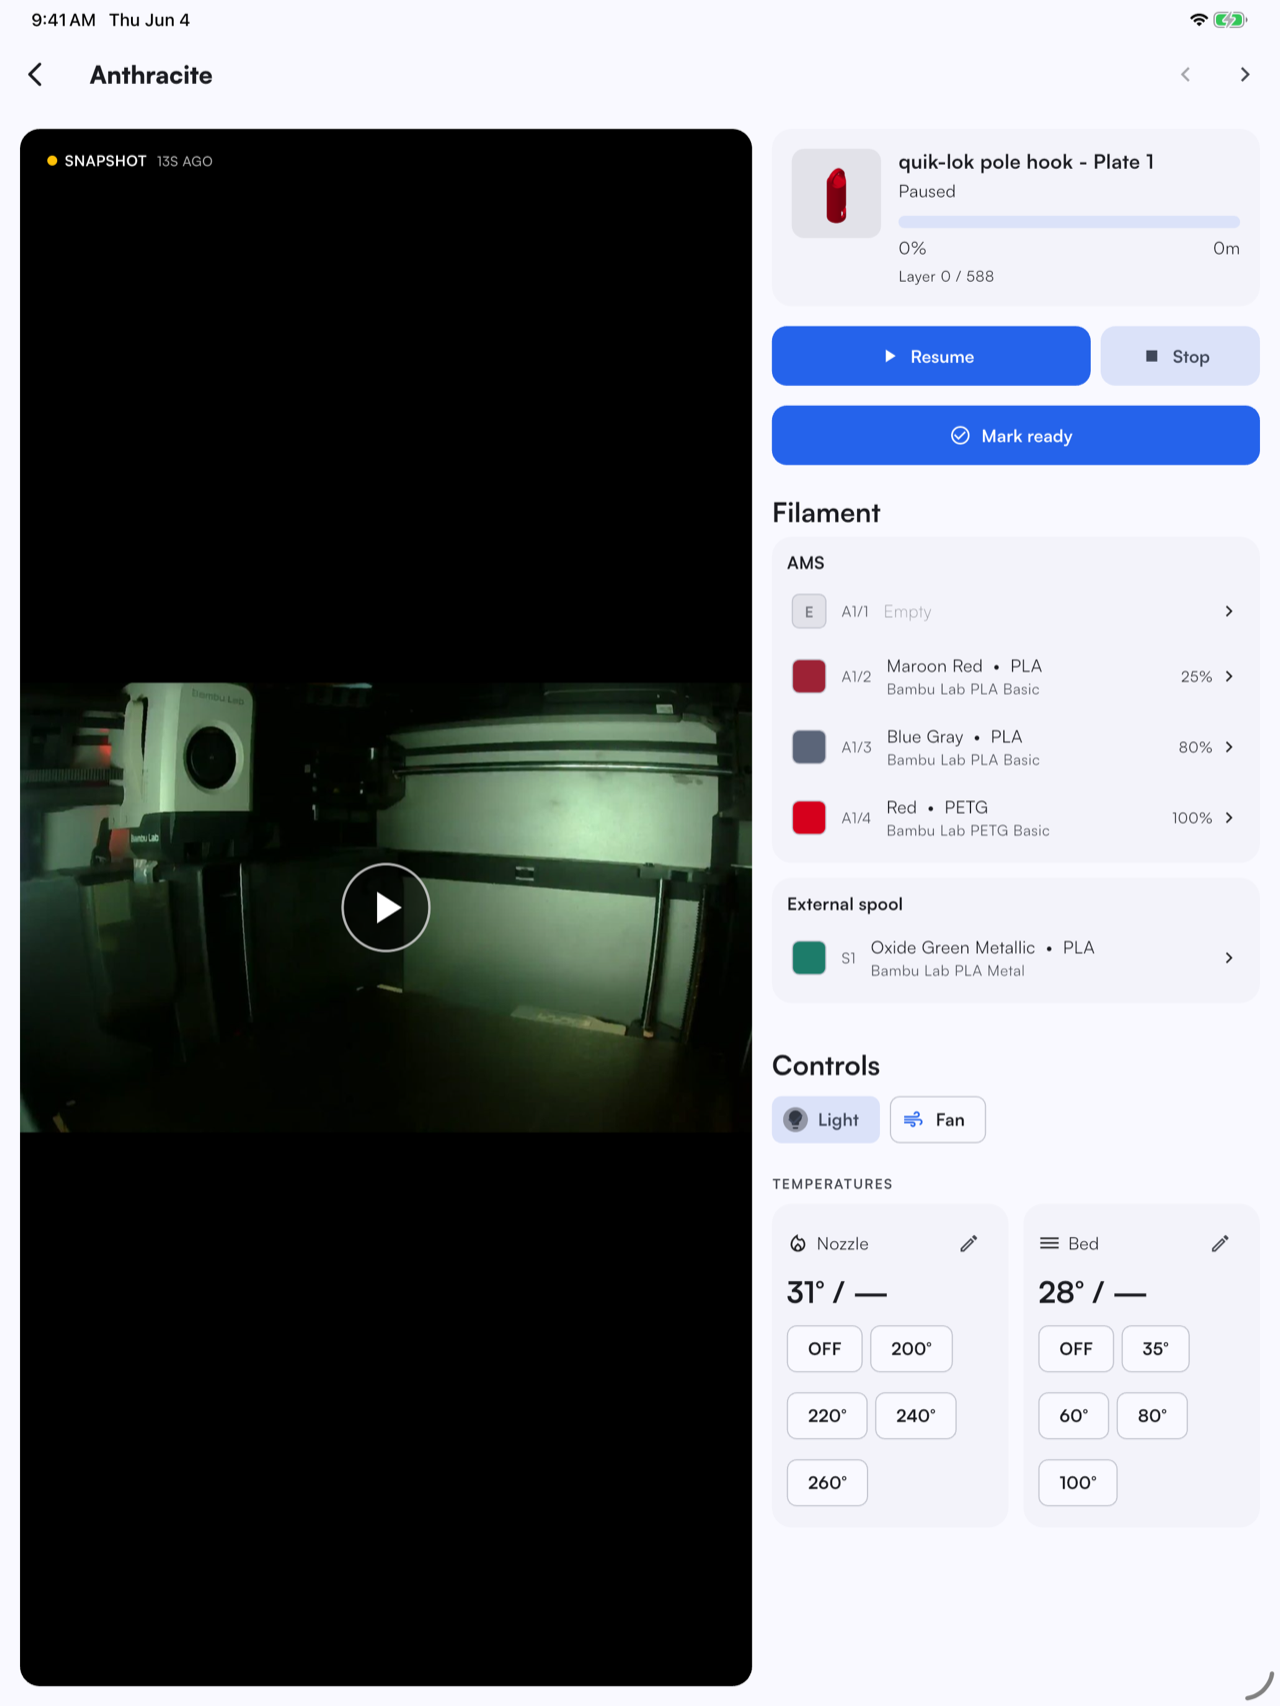This screenshot has width=1280, height=1706.
Task: Click the SNAPSHOT status label
Action: pos(105,161)
